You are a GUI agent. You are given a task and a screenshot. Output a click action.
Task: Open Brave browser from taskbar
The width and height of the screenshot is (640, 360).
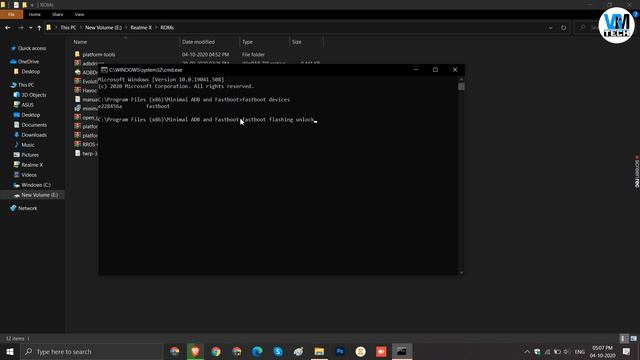point(195,351)
